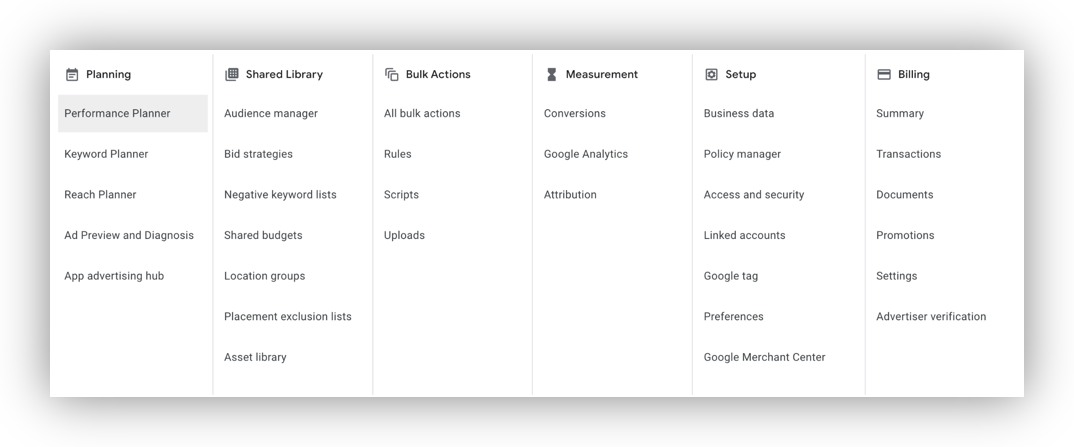Click the Shared Library grid icon

pyautogui.click(x=232, y=75)
